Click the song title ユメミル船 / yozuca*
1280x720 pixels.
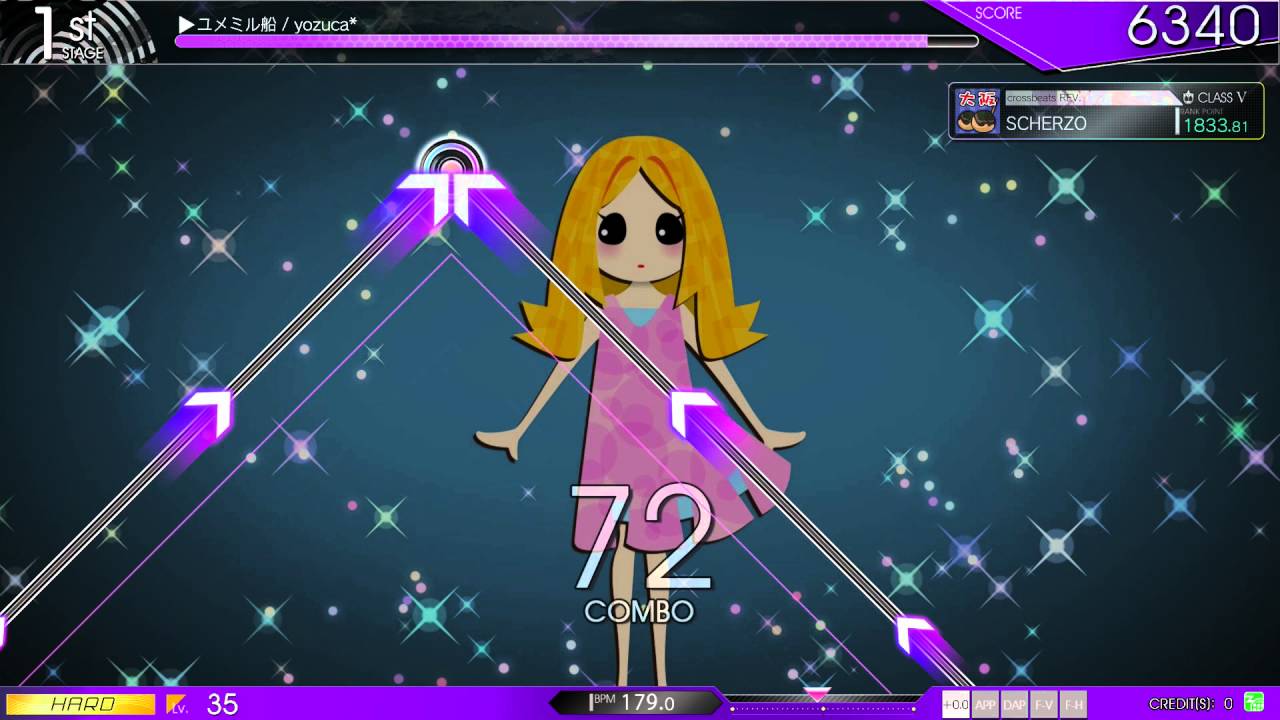coord(268,24)
